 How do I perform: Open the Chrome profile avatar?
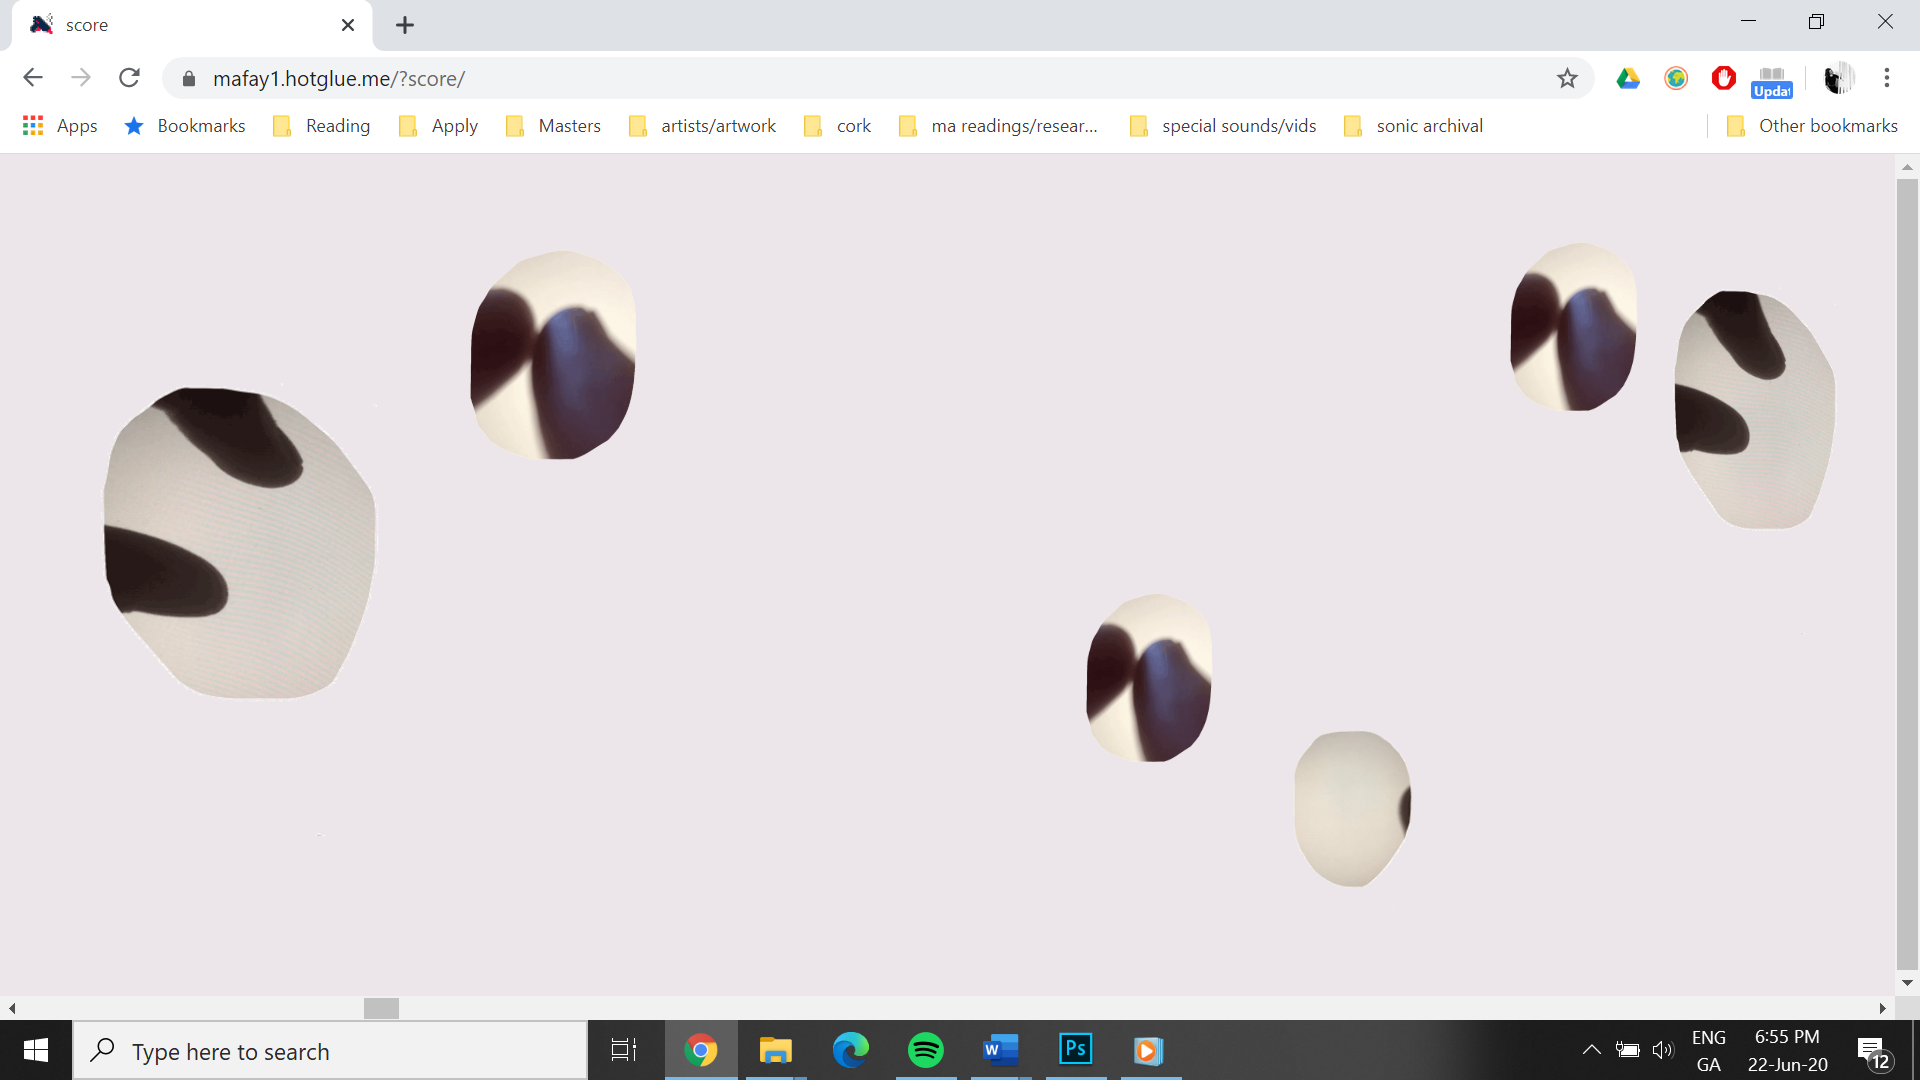pyautogui.click(x=1838, y=78)
